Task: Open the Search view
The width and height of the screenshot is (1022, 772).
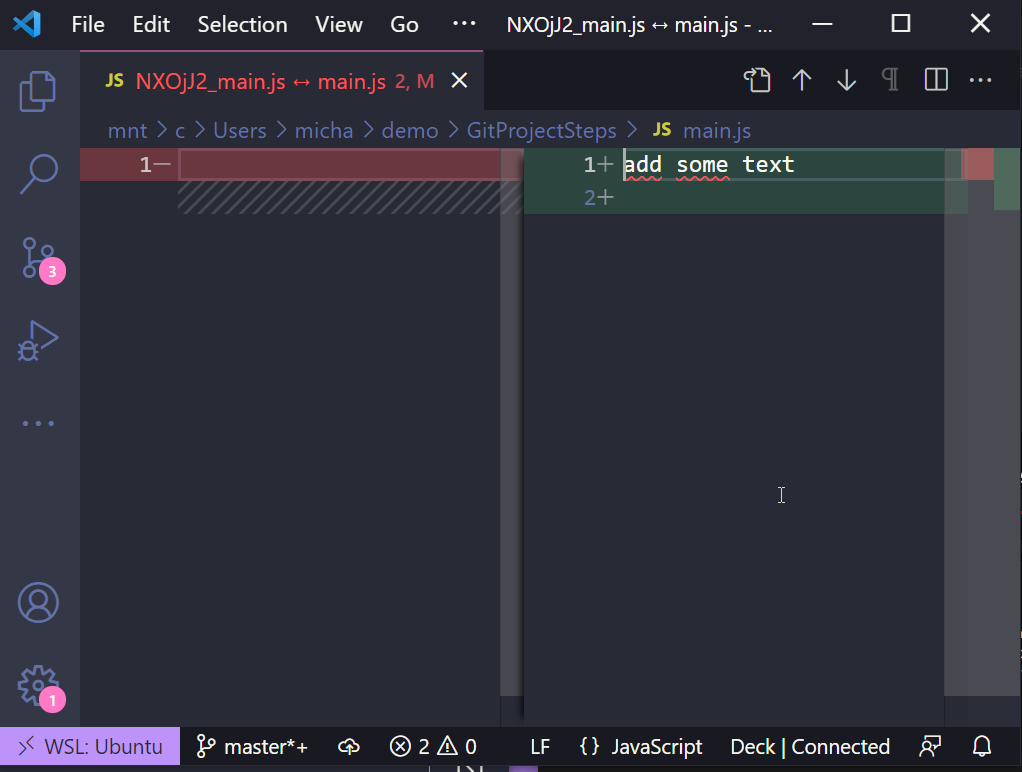Action: [39, 174]
